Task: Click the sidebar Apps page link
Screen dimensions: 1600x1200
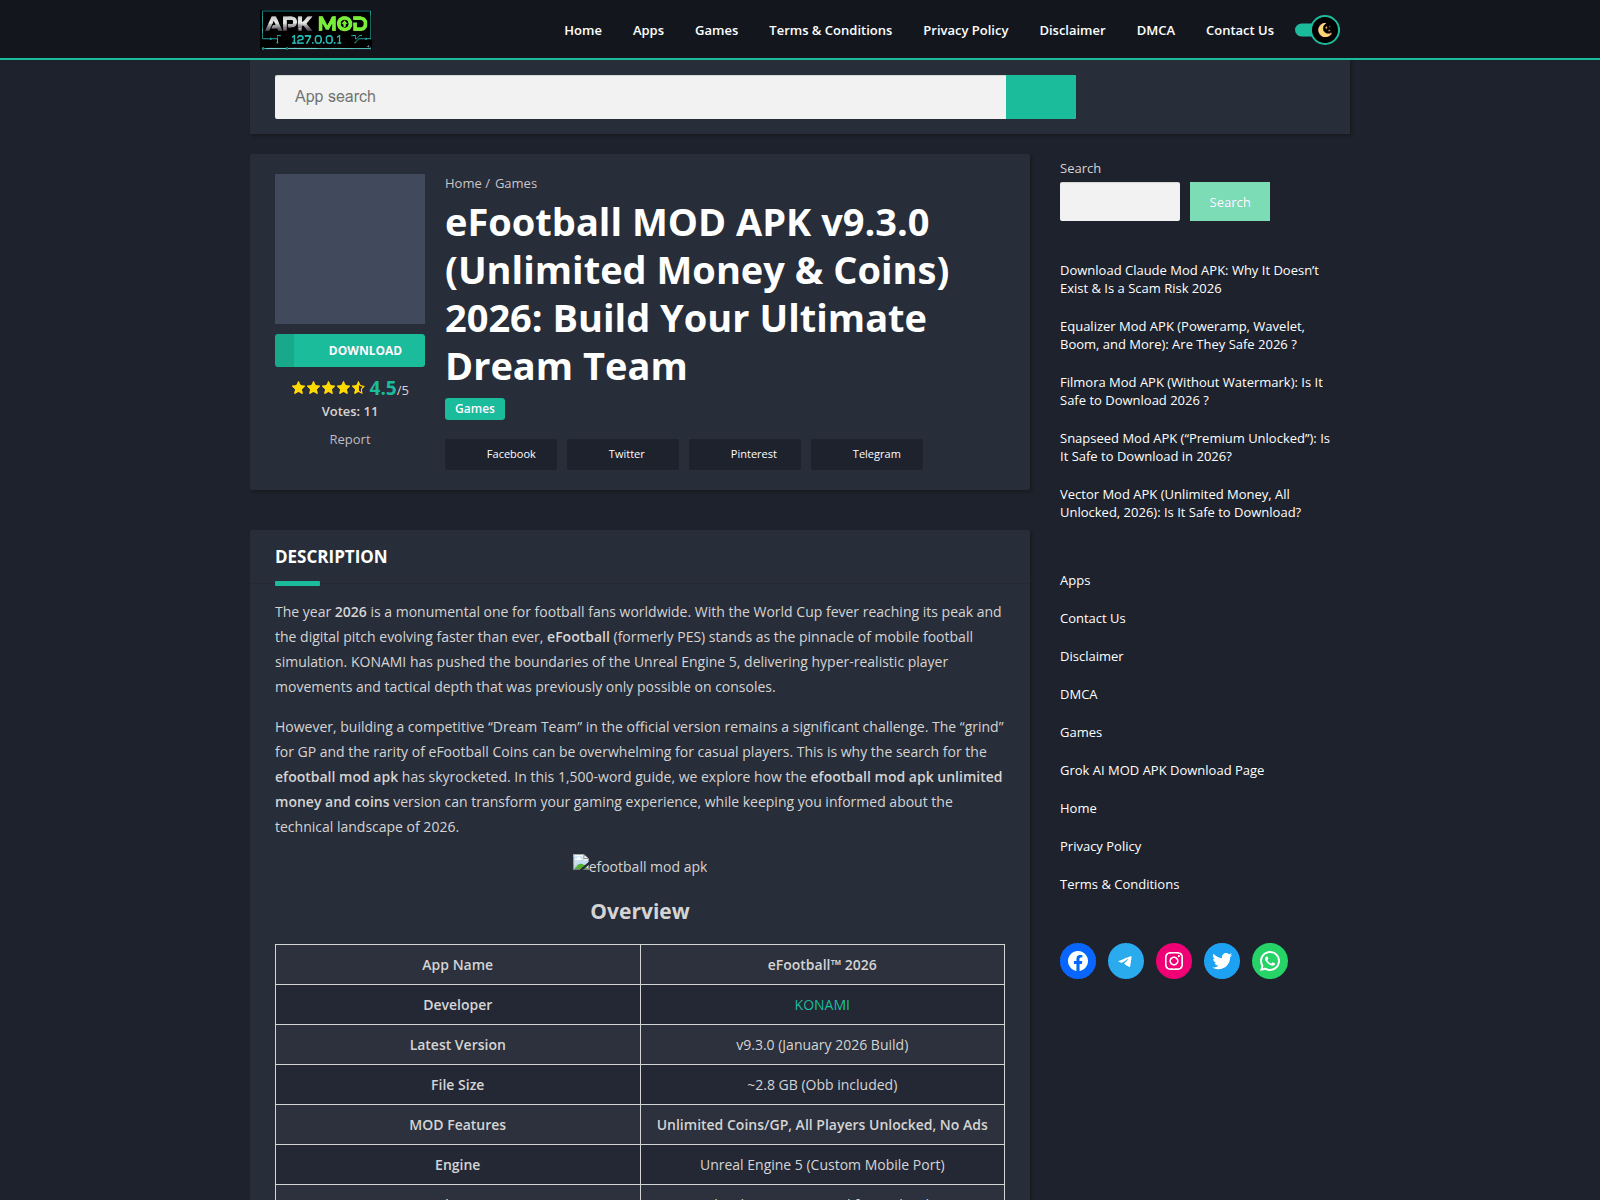Action: [x=1075, y=580]
